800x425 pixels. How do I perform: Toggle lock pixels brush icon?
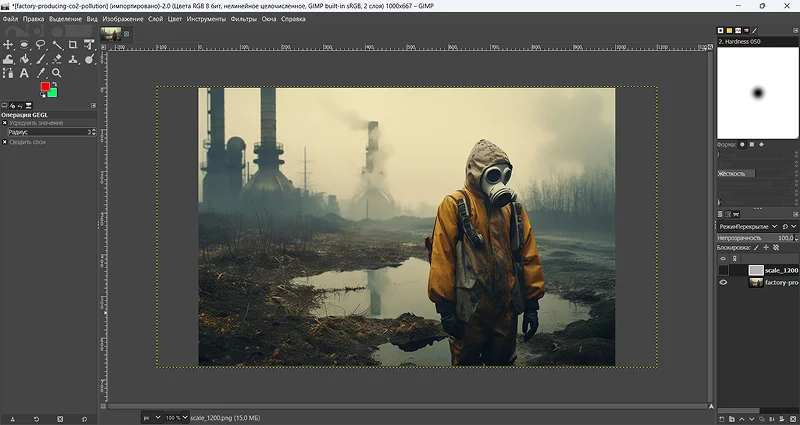(757, 247)
